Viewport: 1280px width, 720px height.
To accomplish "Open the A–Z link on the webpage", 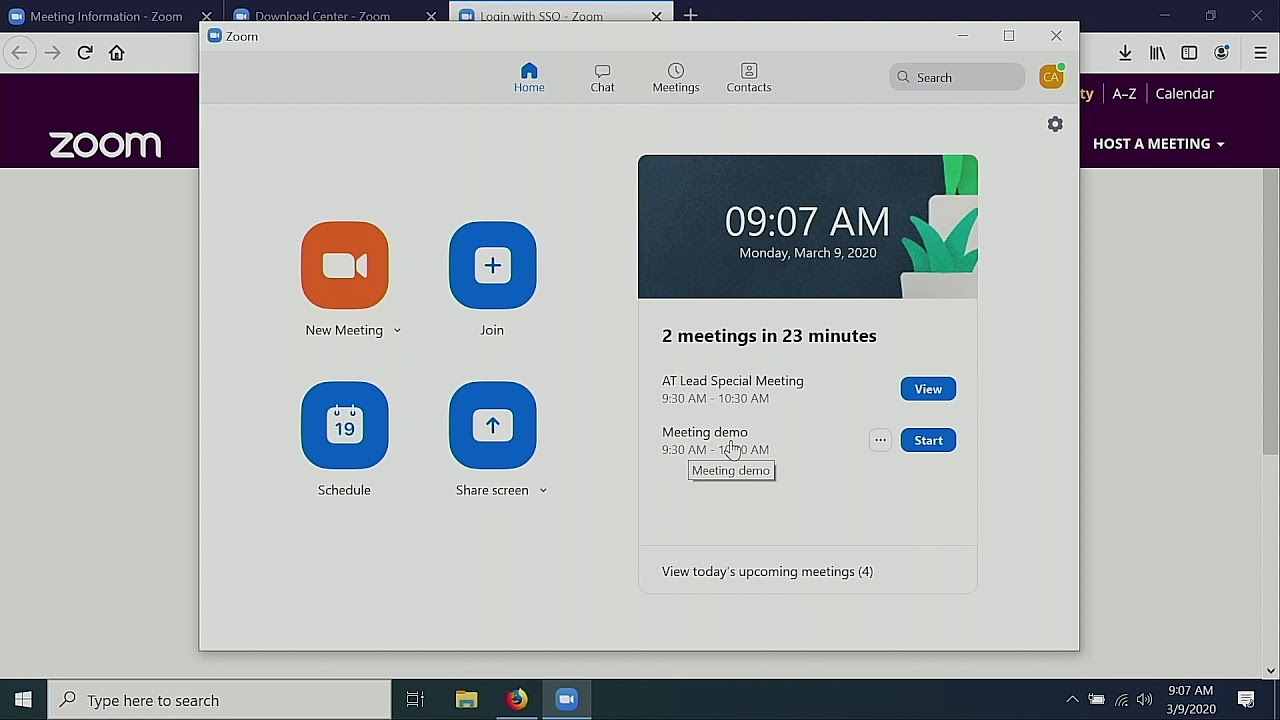I will [x=1124, y=93].
